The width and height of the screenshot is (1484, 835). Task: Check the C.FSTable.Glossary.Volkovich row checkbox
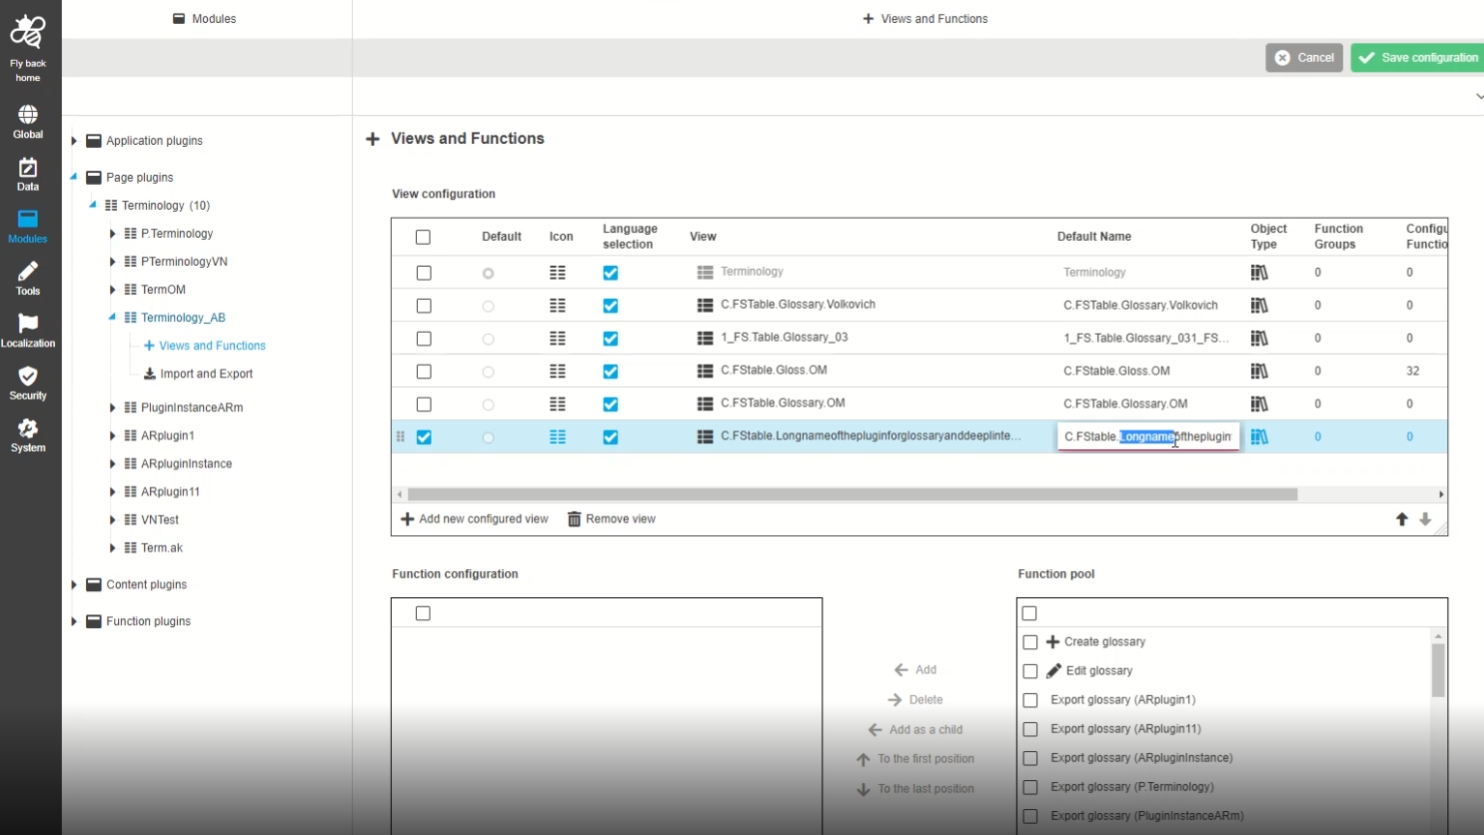(x=424, y=306)
